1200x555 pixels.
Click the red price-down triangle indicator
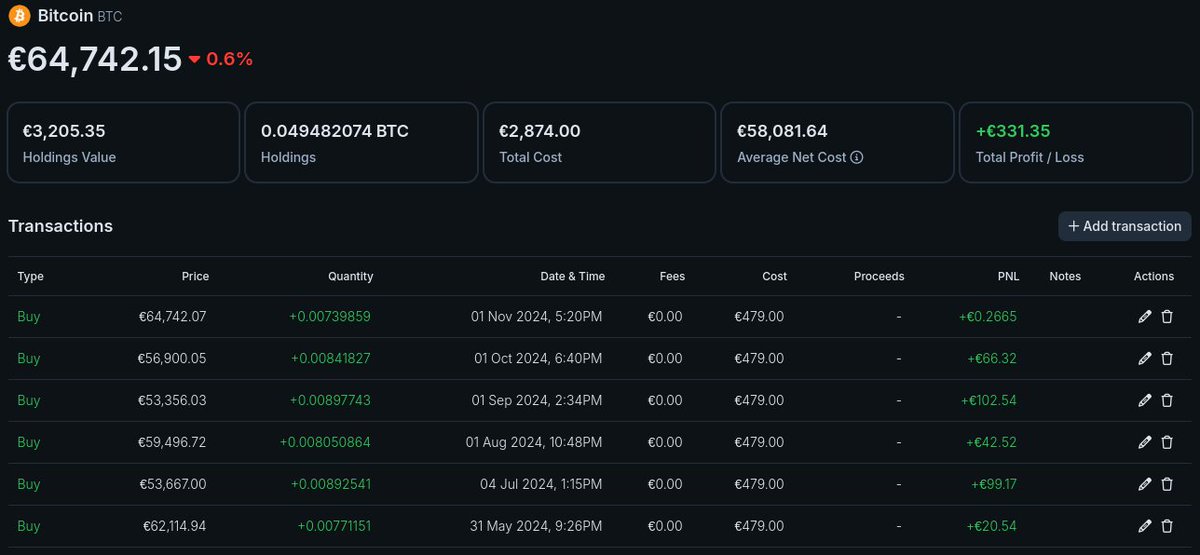tap(194, 60)
